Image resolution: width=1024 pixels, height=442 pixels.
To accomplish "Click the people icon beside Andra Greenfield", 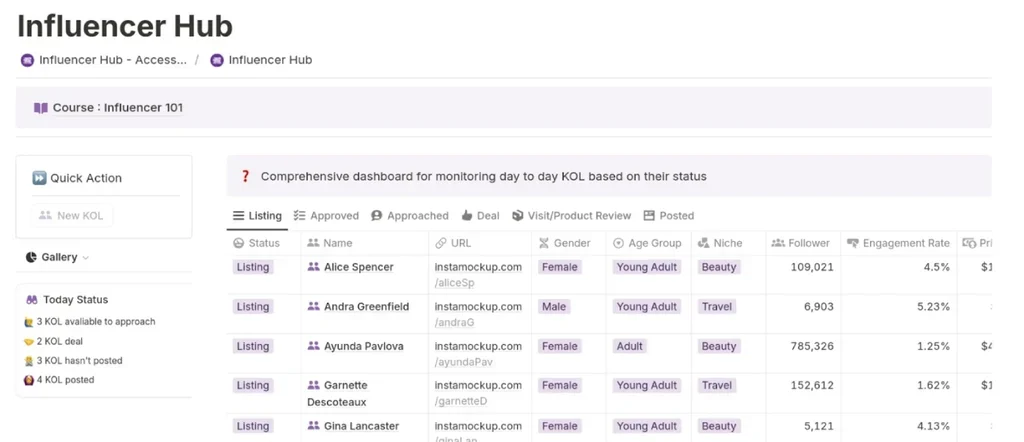I will (313, 306).
